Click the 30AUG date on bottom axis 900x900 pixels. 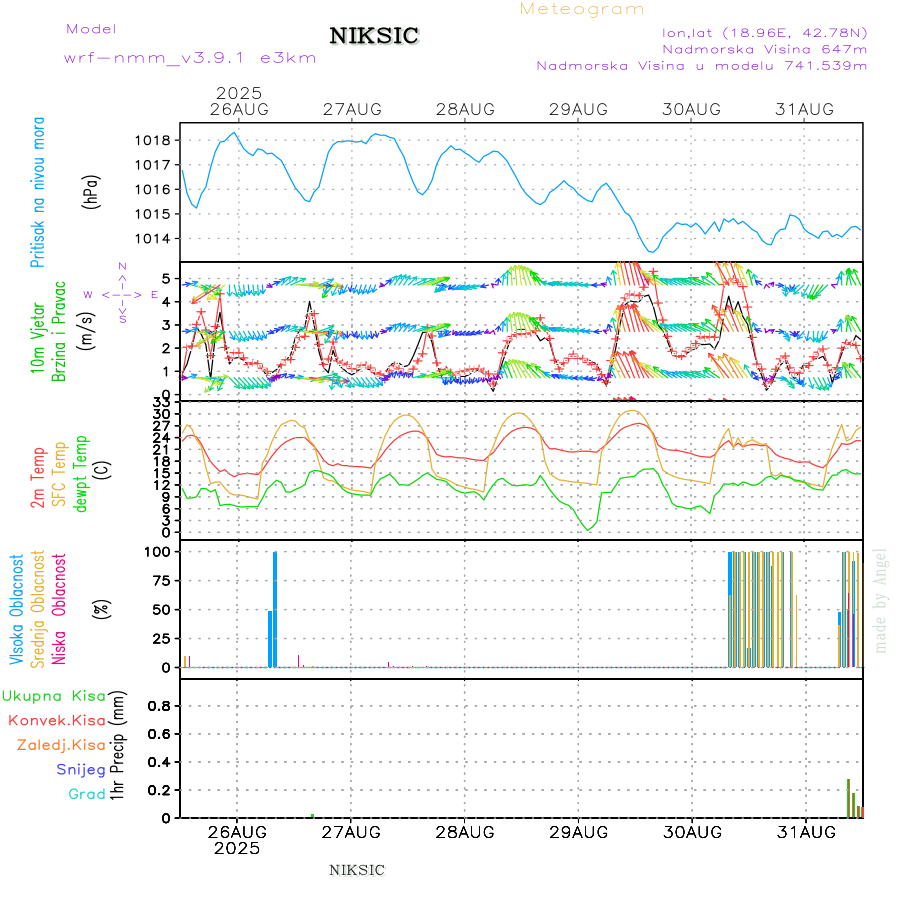pos(692,832)
